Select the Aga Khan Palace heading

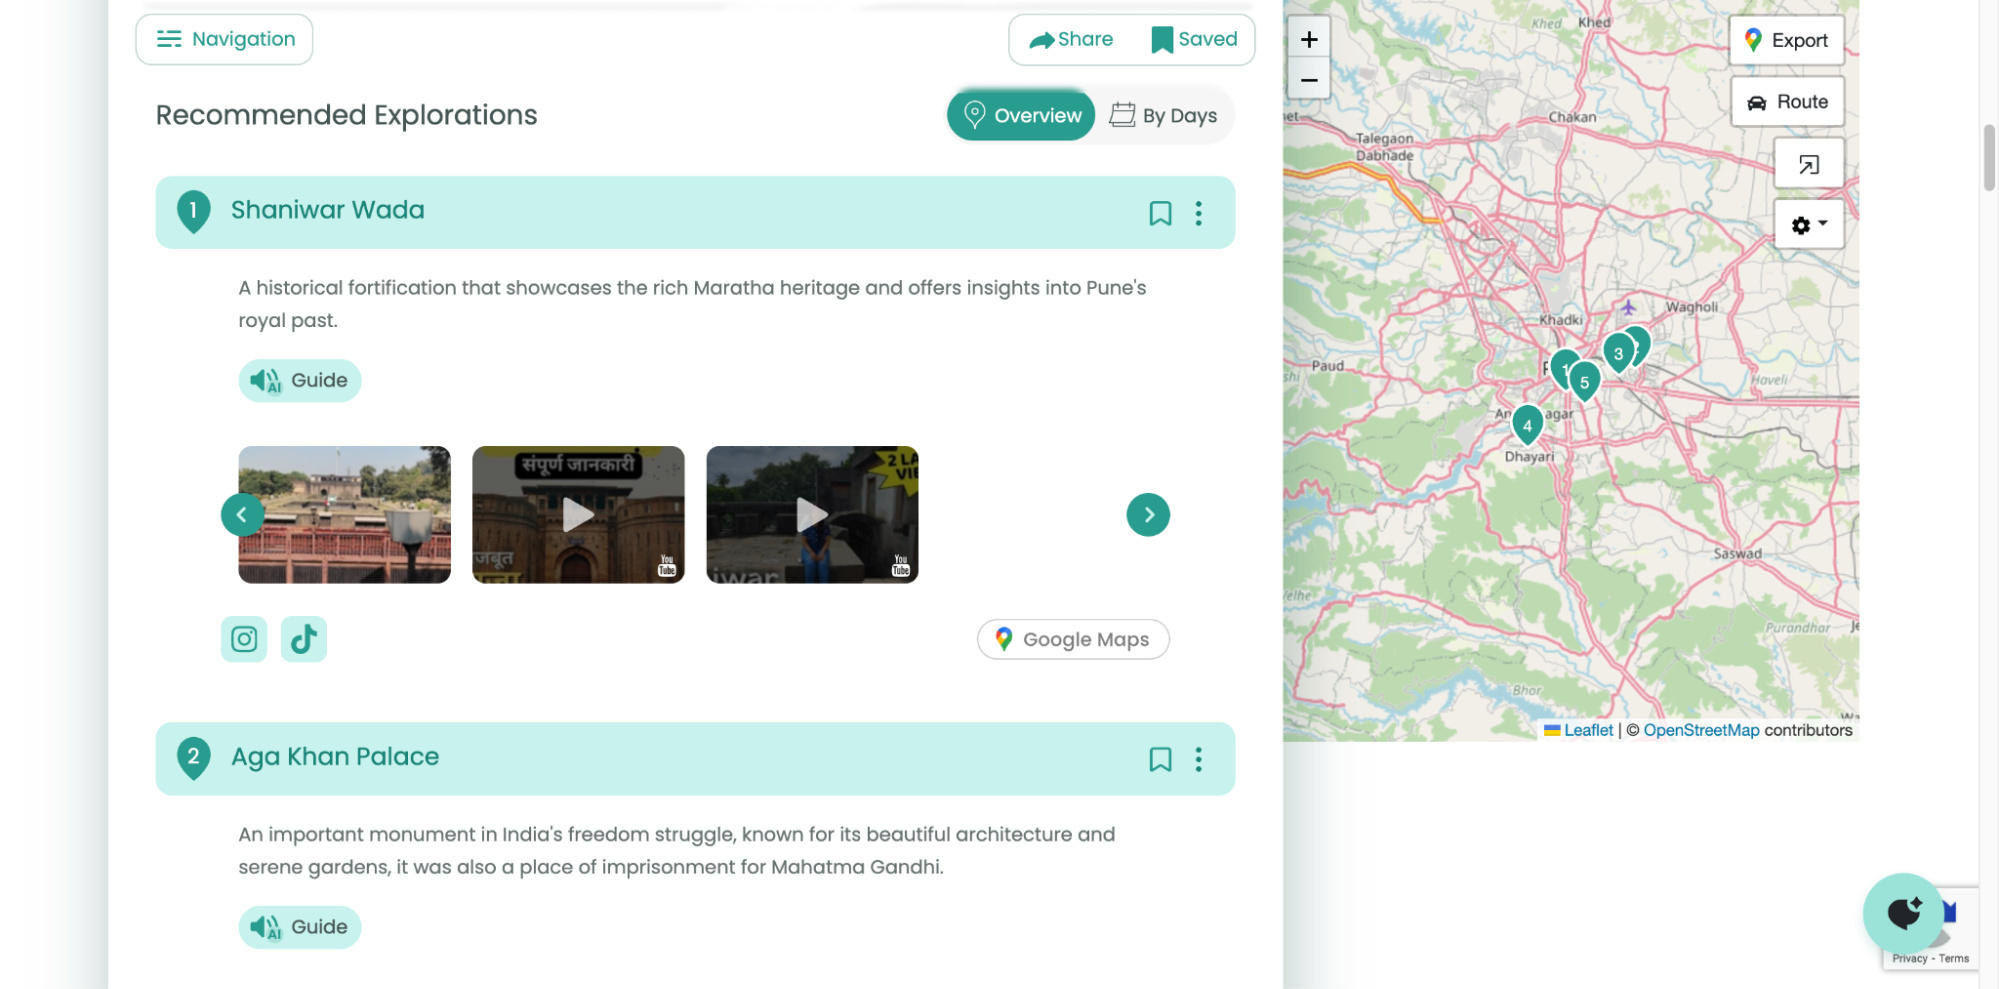[x=335, y=756]
